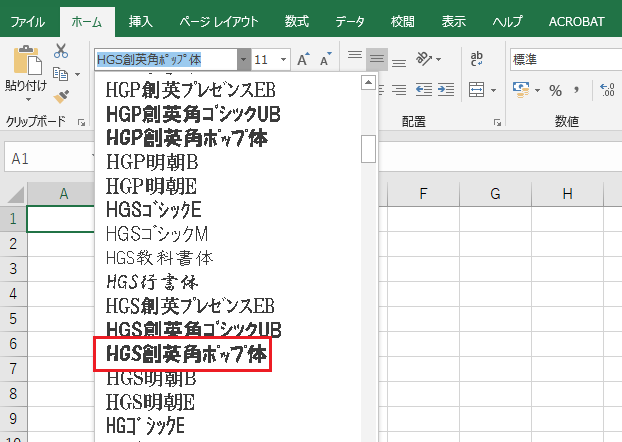The image size is (622, 442).
Task: Apply bottom vertical alignment
Action: (x=399, y=63)
